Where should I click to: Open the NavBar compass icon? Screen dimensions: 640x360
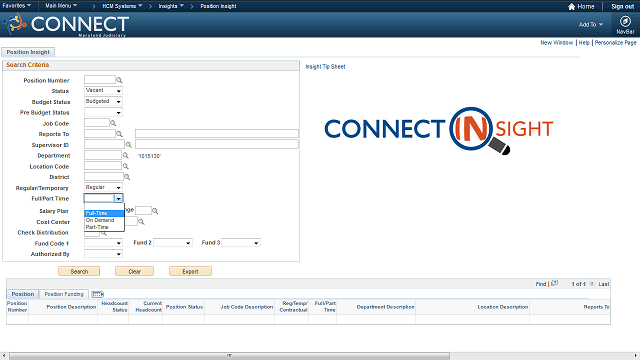click(x=625, y=21)
